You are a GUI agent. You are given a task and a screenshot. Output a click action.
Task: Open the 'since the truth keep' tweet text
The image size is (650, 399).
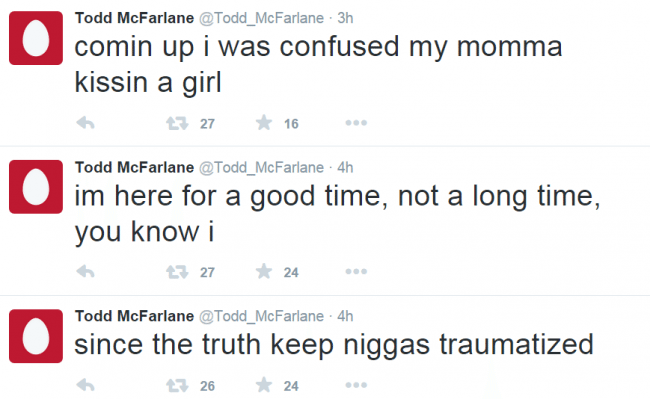(334, 345)
